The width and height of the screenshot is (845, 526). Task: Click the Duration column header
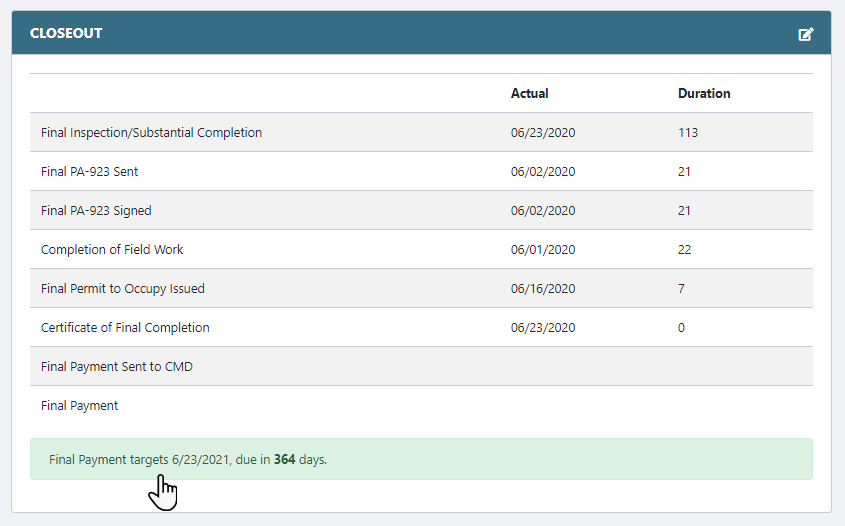tap(704, 93)
